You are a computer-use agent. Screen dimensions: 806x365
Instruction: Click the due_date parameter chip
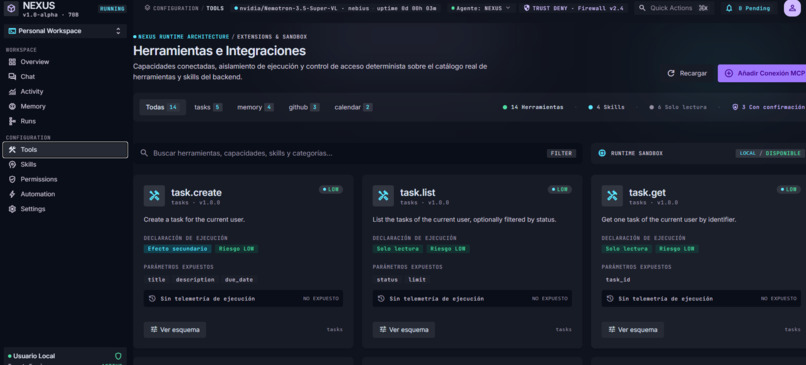pyautogui.click(x=239, y=280)
